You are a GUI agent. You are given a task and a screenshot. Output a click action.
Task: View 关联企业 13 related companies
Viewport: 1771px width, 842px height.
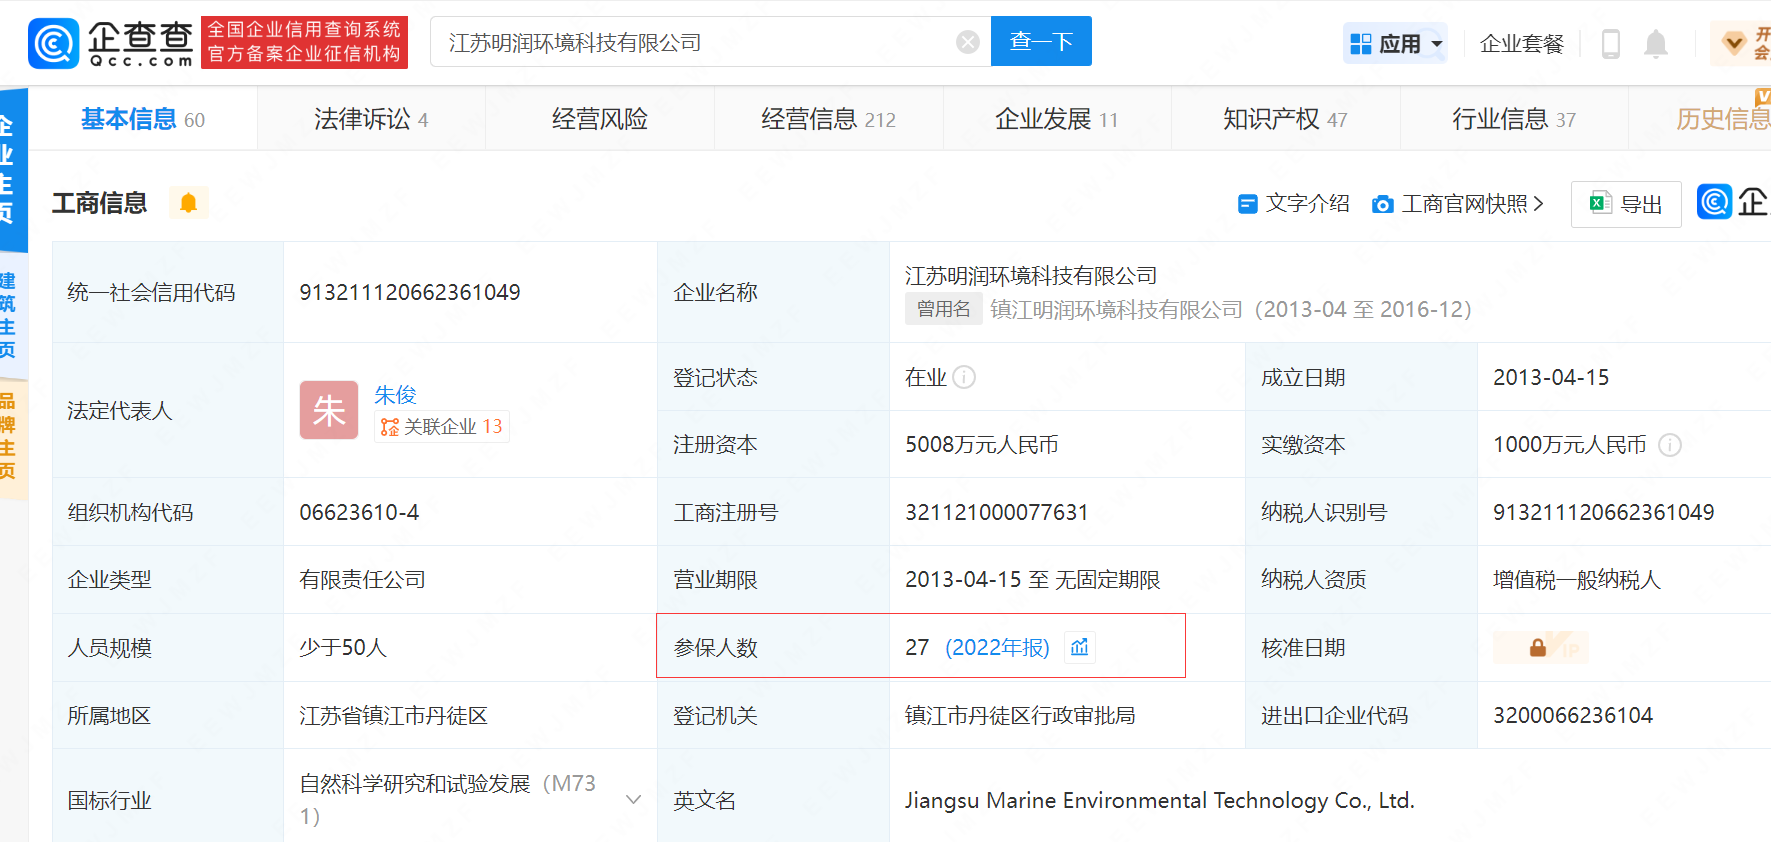(x=442, y=427)
